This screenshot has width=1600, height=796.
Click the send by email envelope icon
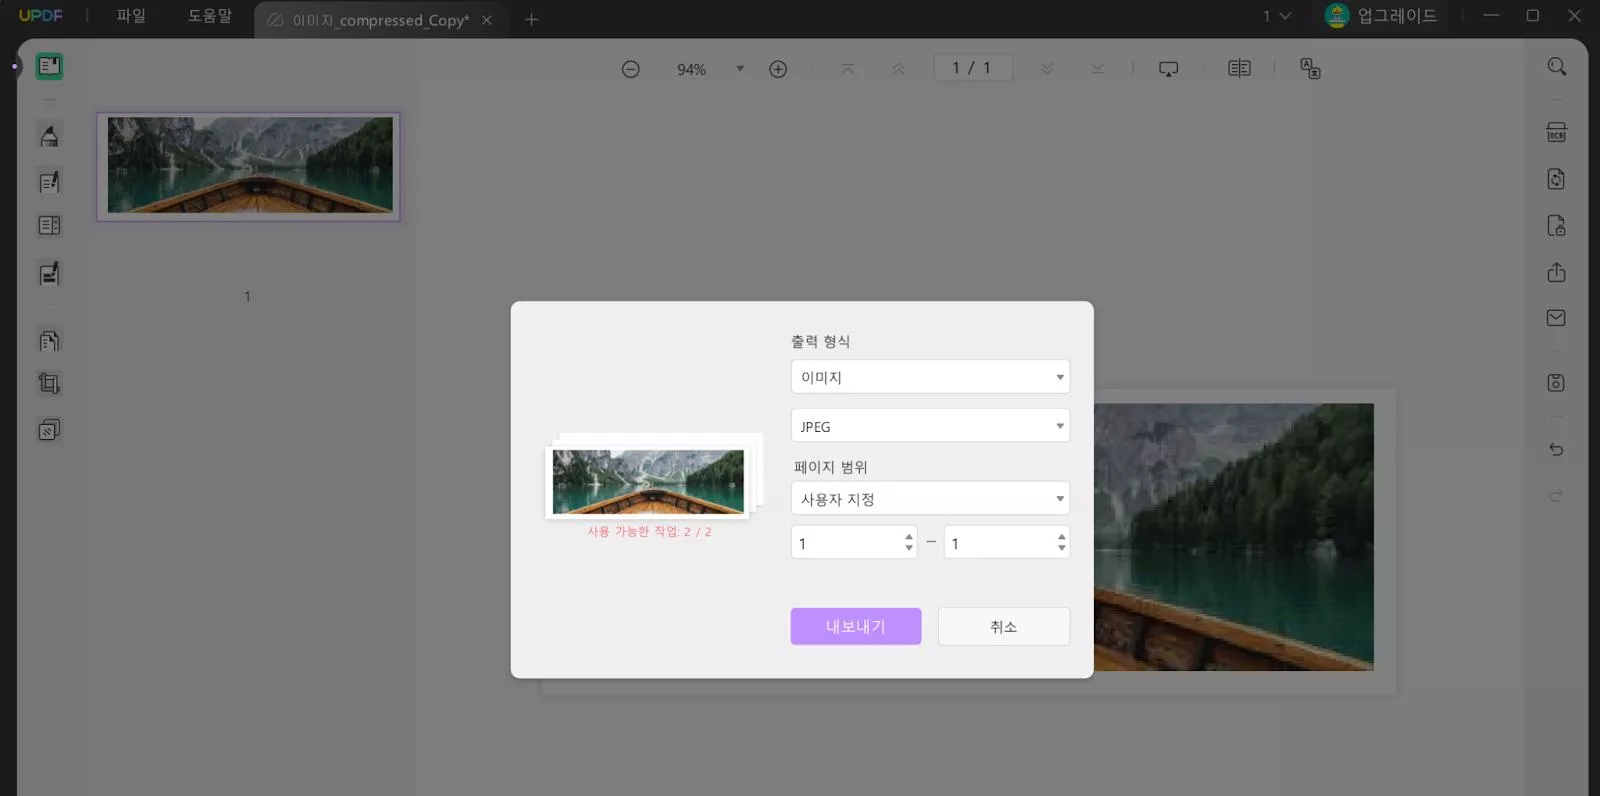click(x=1556, y=318)
